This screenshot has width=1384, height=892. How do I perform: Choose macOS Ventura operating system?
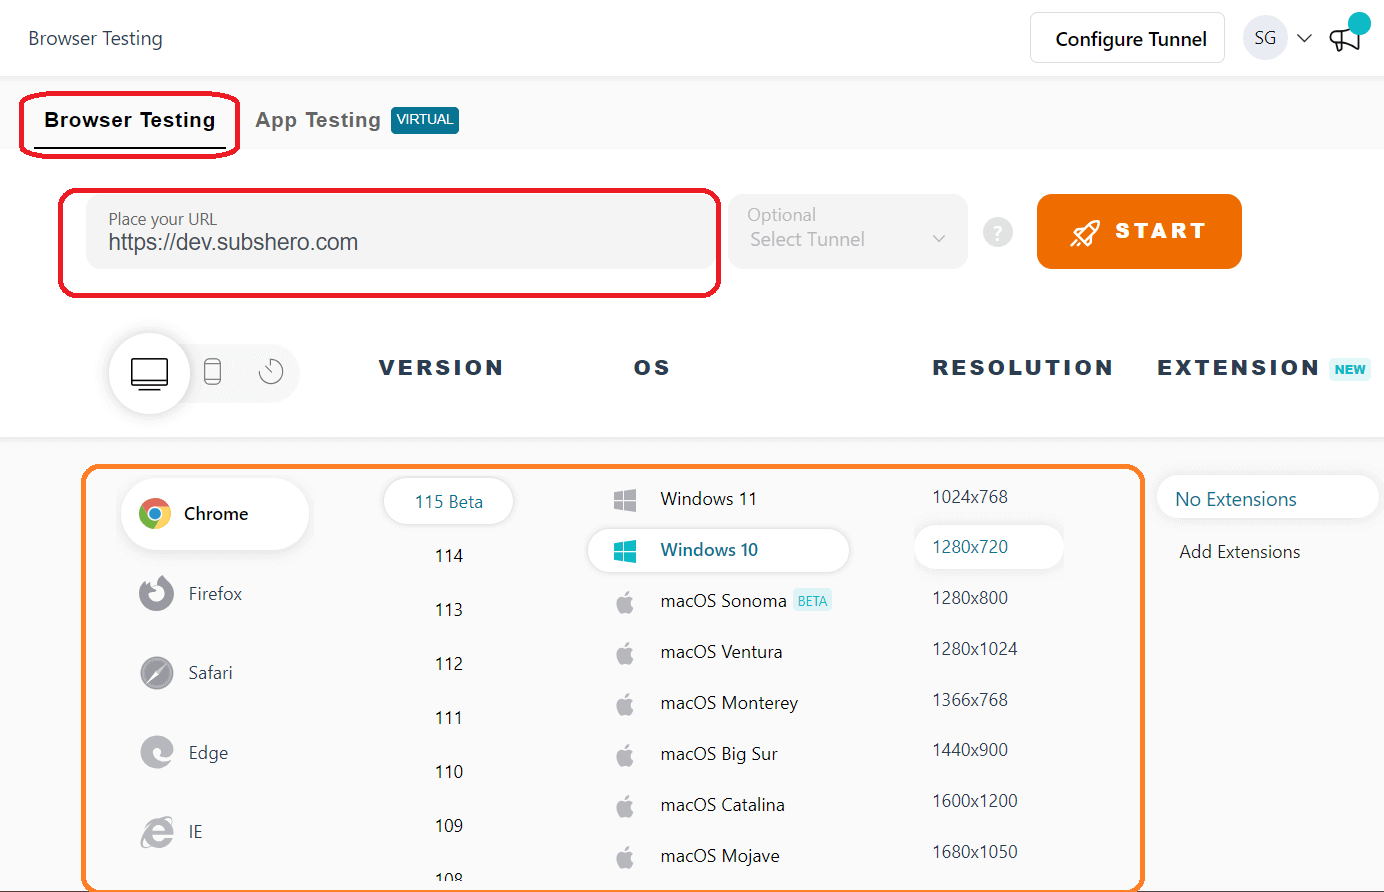[721, 652]
